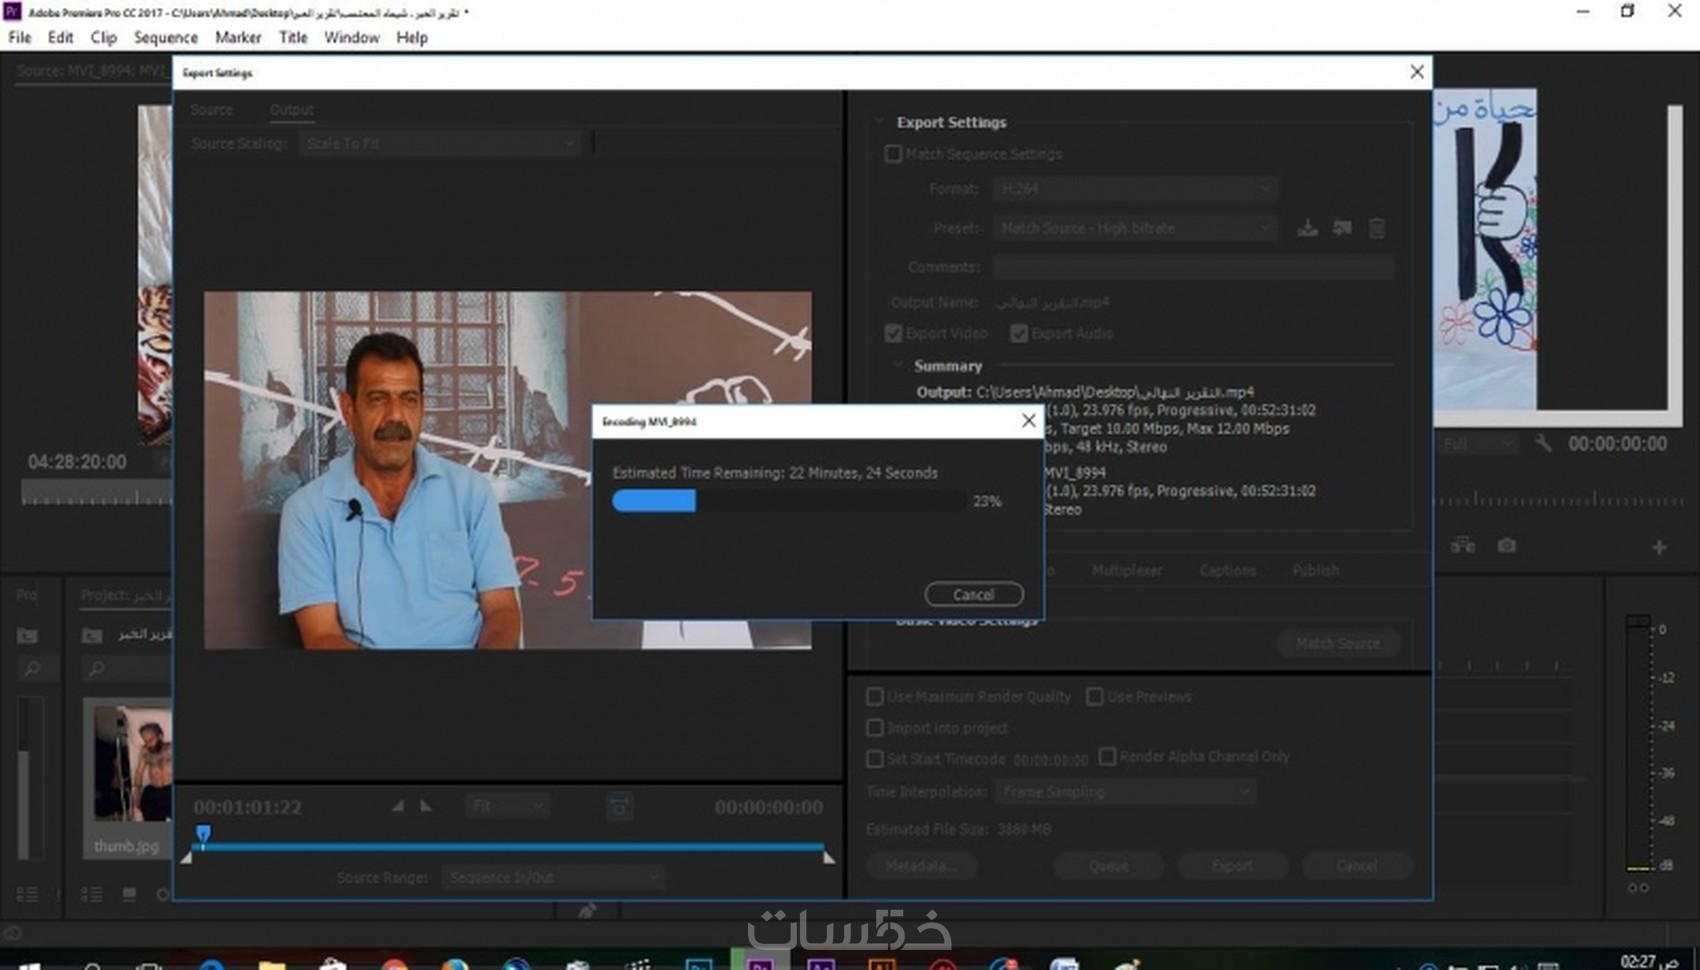
Task: Open Time Interpolation Frame Sampling dropdown
Action: pos(1126,791)
